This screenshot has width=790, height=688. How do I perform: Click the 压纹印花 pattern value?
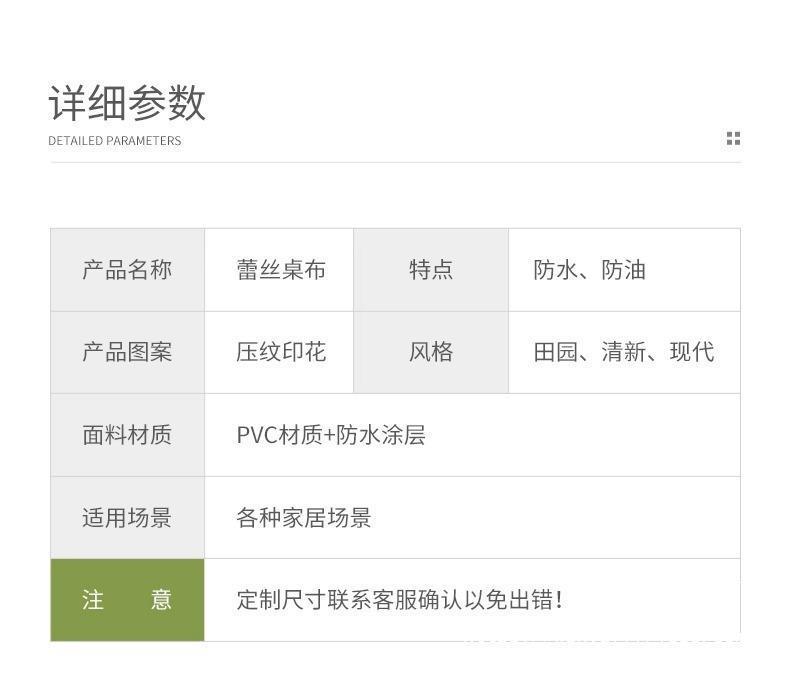point(281,352)
